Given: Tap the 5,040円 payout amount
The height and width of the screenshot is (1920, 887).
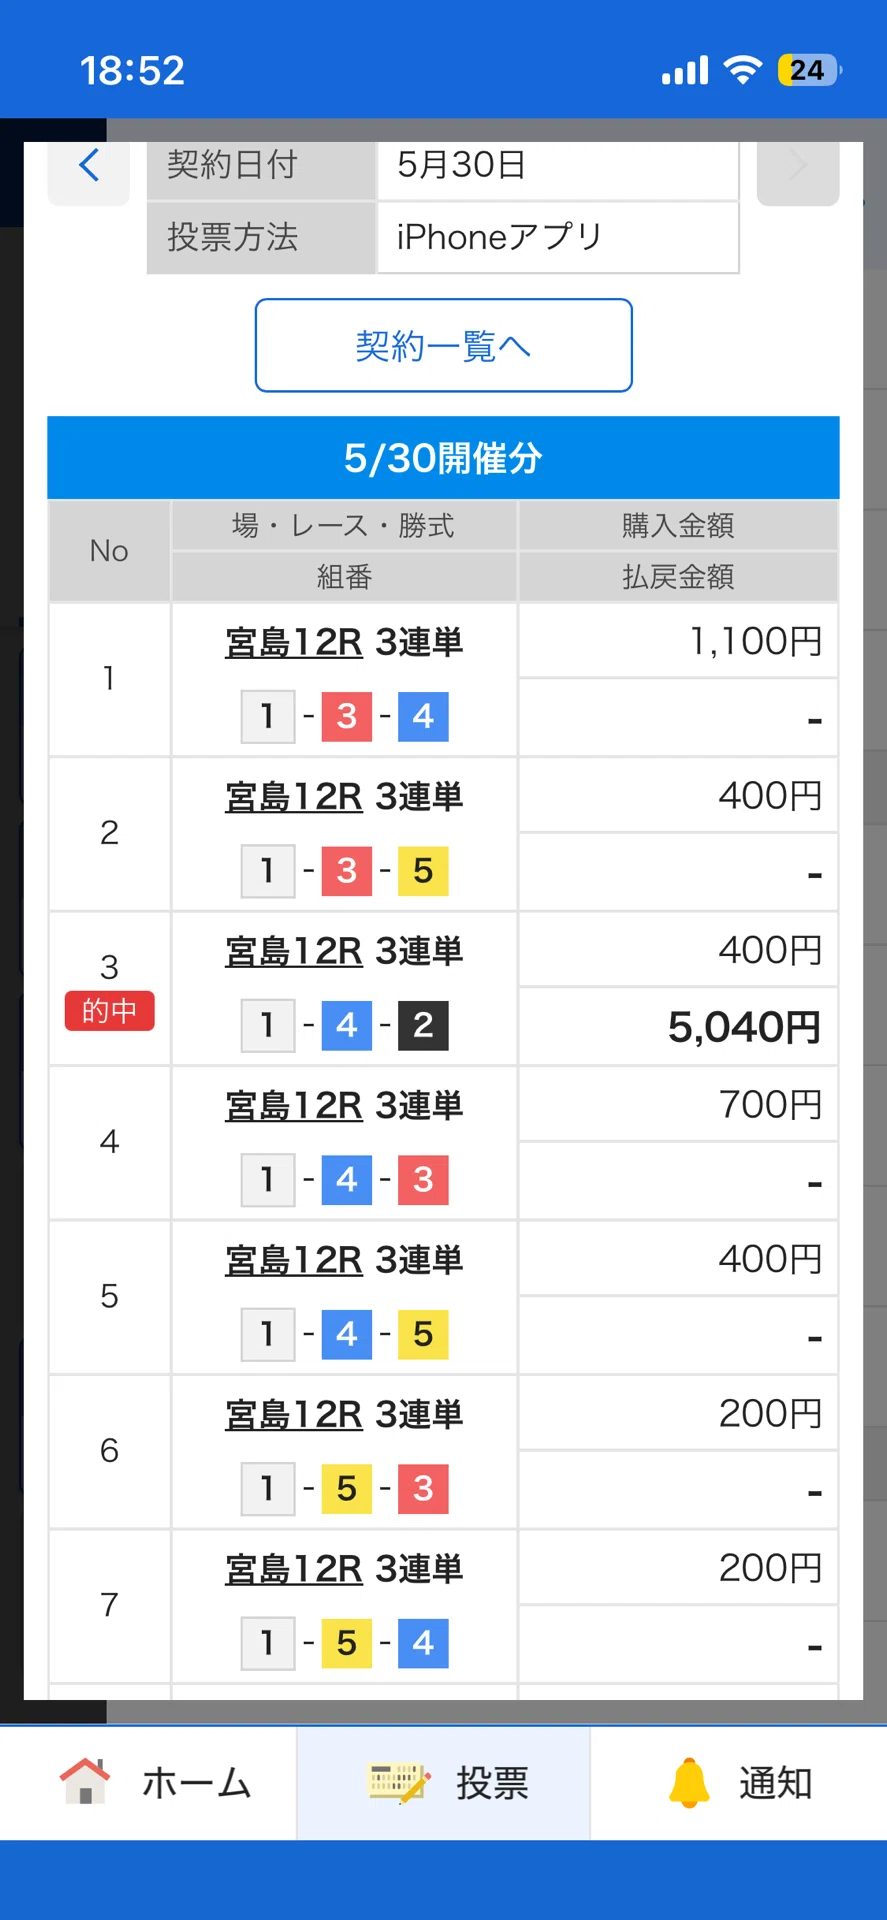Looking at the screenshot, I should [744, 1027].
